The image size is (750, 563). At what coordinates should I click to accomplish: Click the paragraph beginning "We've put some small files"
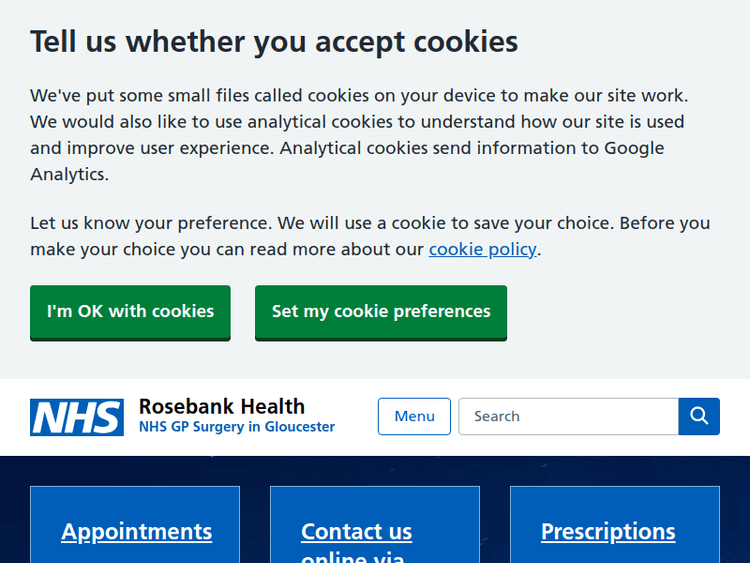click(x=359, y=122)
